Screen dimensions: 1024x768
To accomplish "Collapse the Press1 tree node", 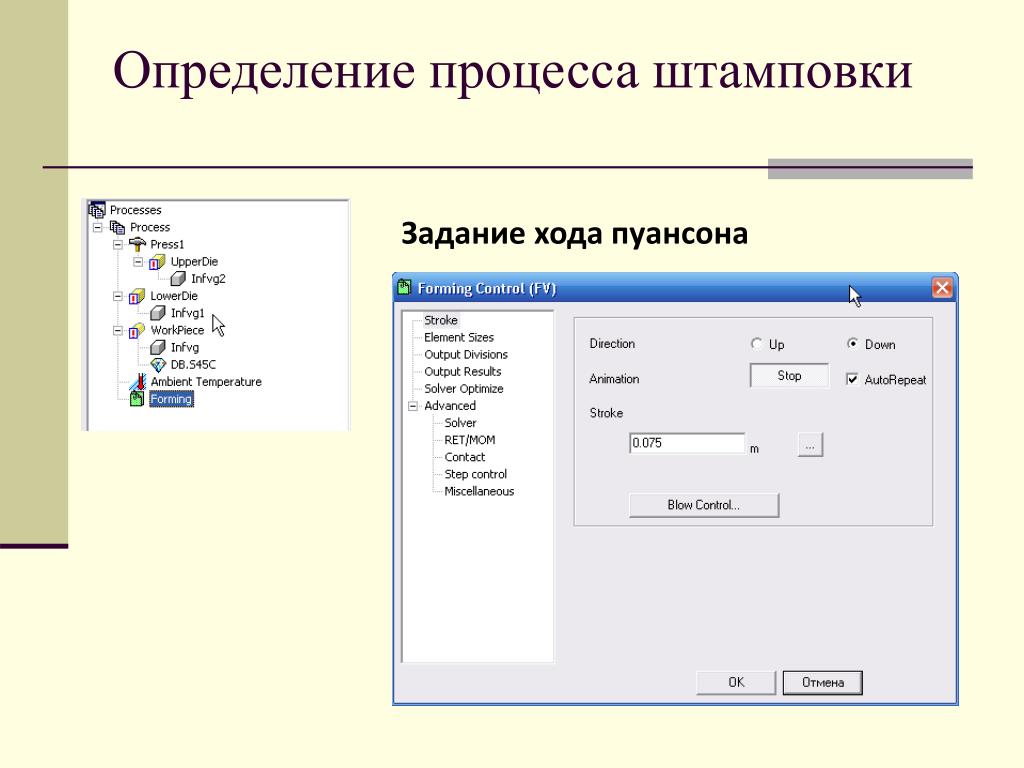I will (118, 244).
